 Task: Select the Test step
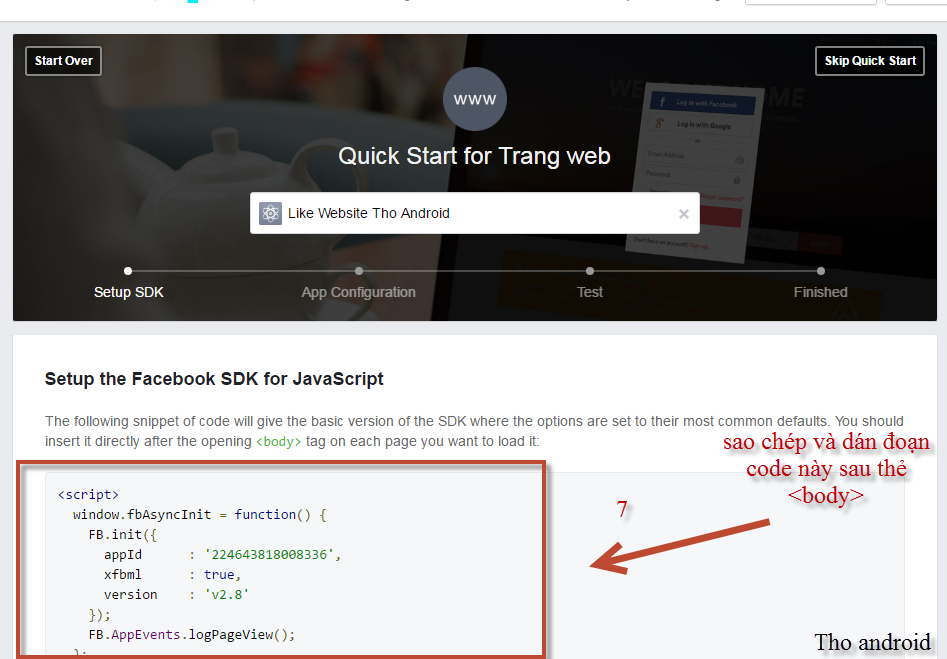[x=589, y=292]
